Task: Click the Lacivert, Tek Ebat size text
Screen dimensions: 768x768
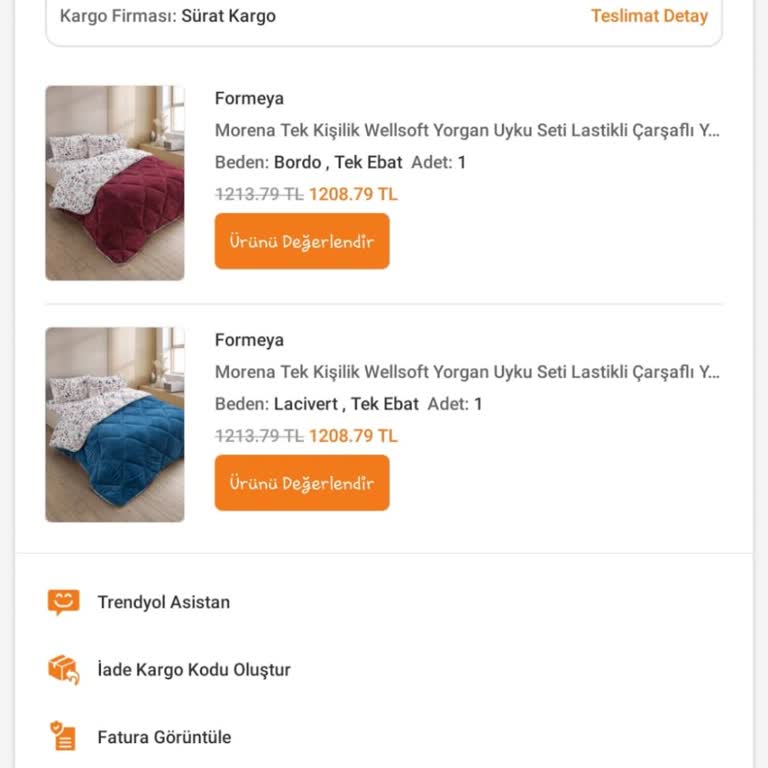Action: pyautogui.click(x=346, y=404)
